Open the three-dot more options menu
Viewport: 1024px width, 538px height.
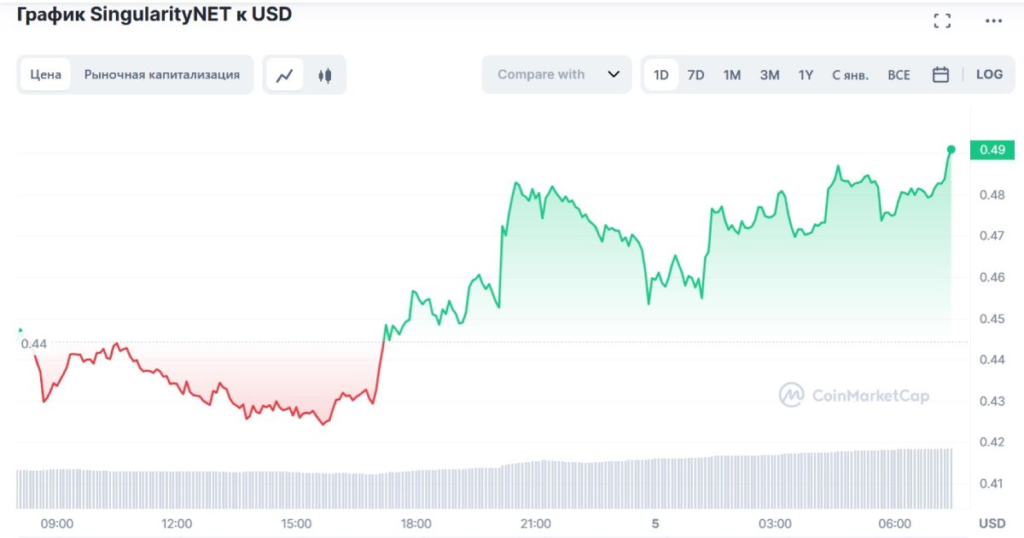pyautogui.click(x=993, y=21)
